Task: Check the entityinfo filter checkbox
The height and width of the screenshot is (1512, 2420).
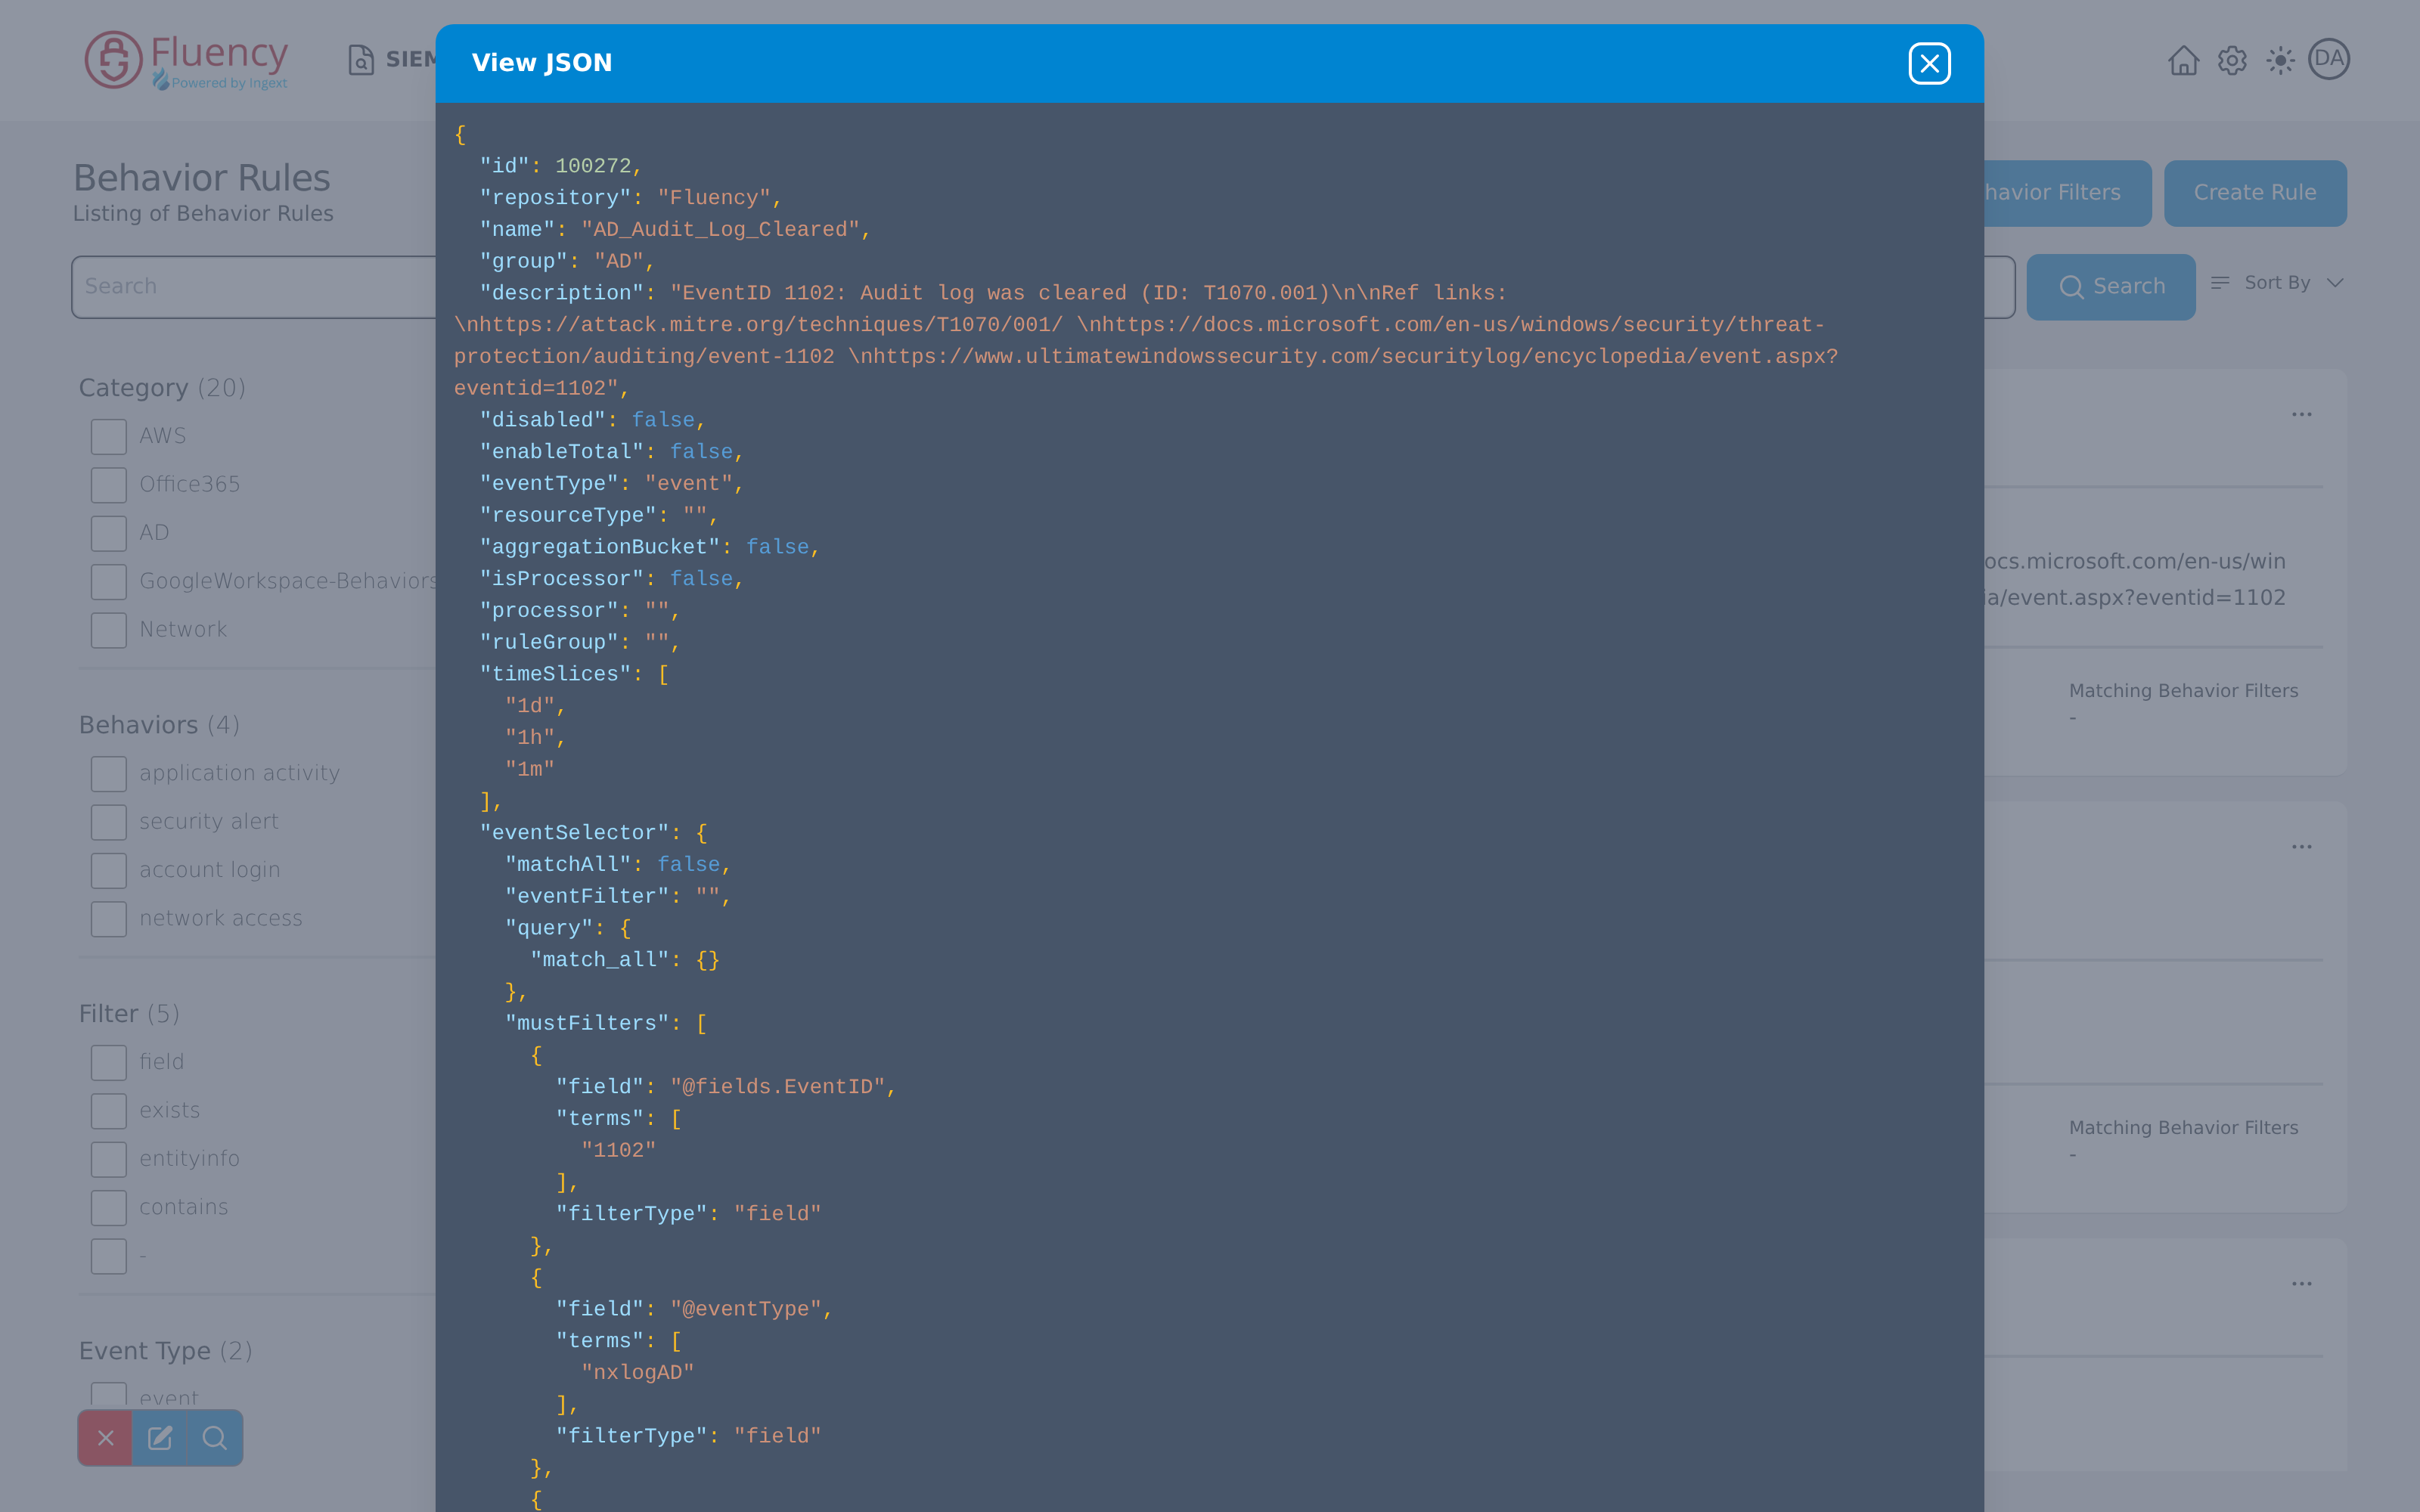Action: click(x=109, y=1159)
